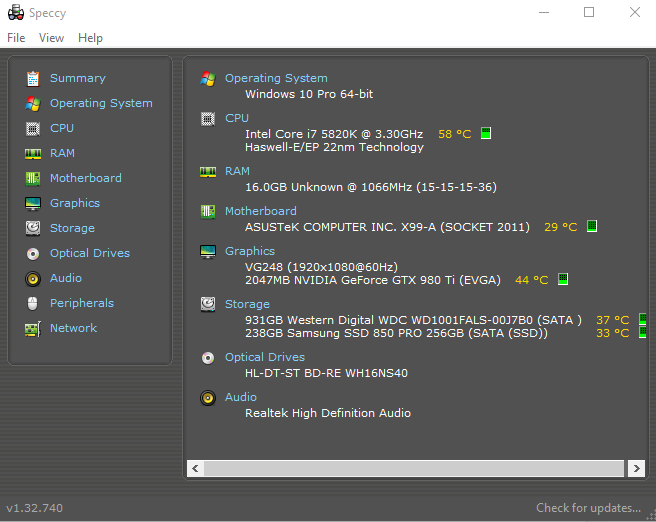Click the Operating System flag icon in sidebar
The image size is (656, 522).
[33, 104]
